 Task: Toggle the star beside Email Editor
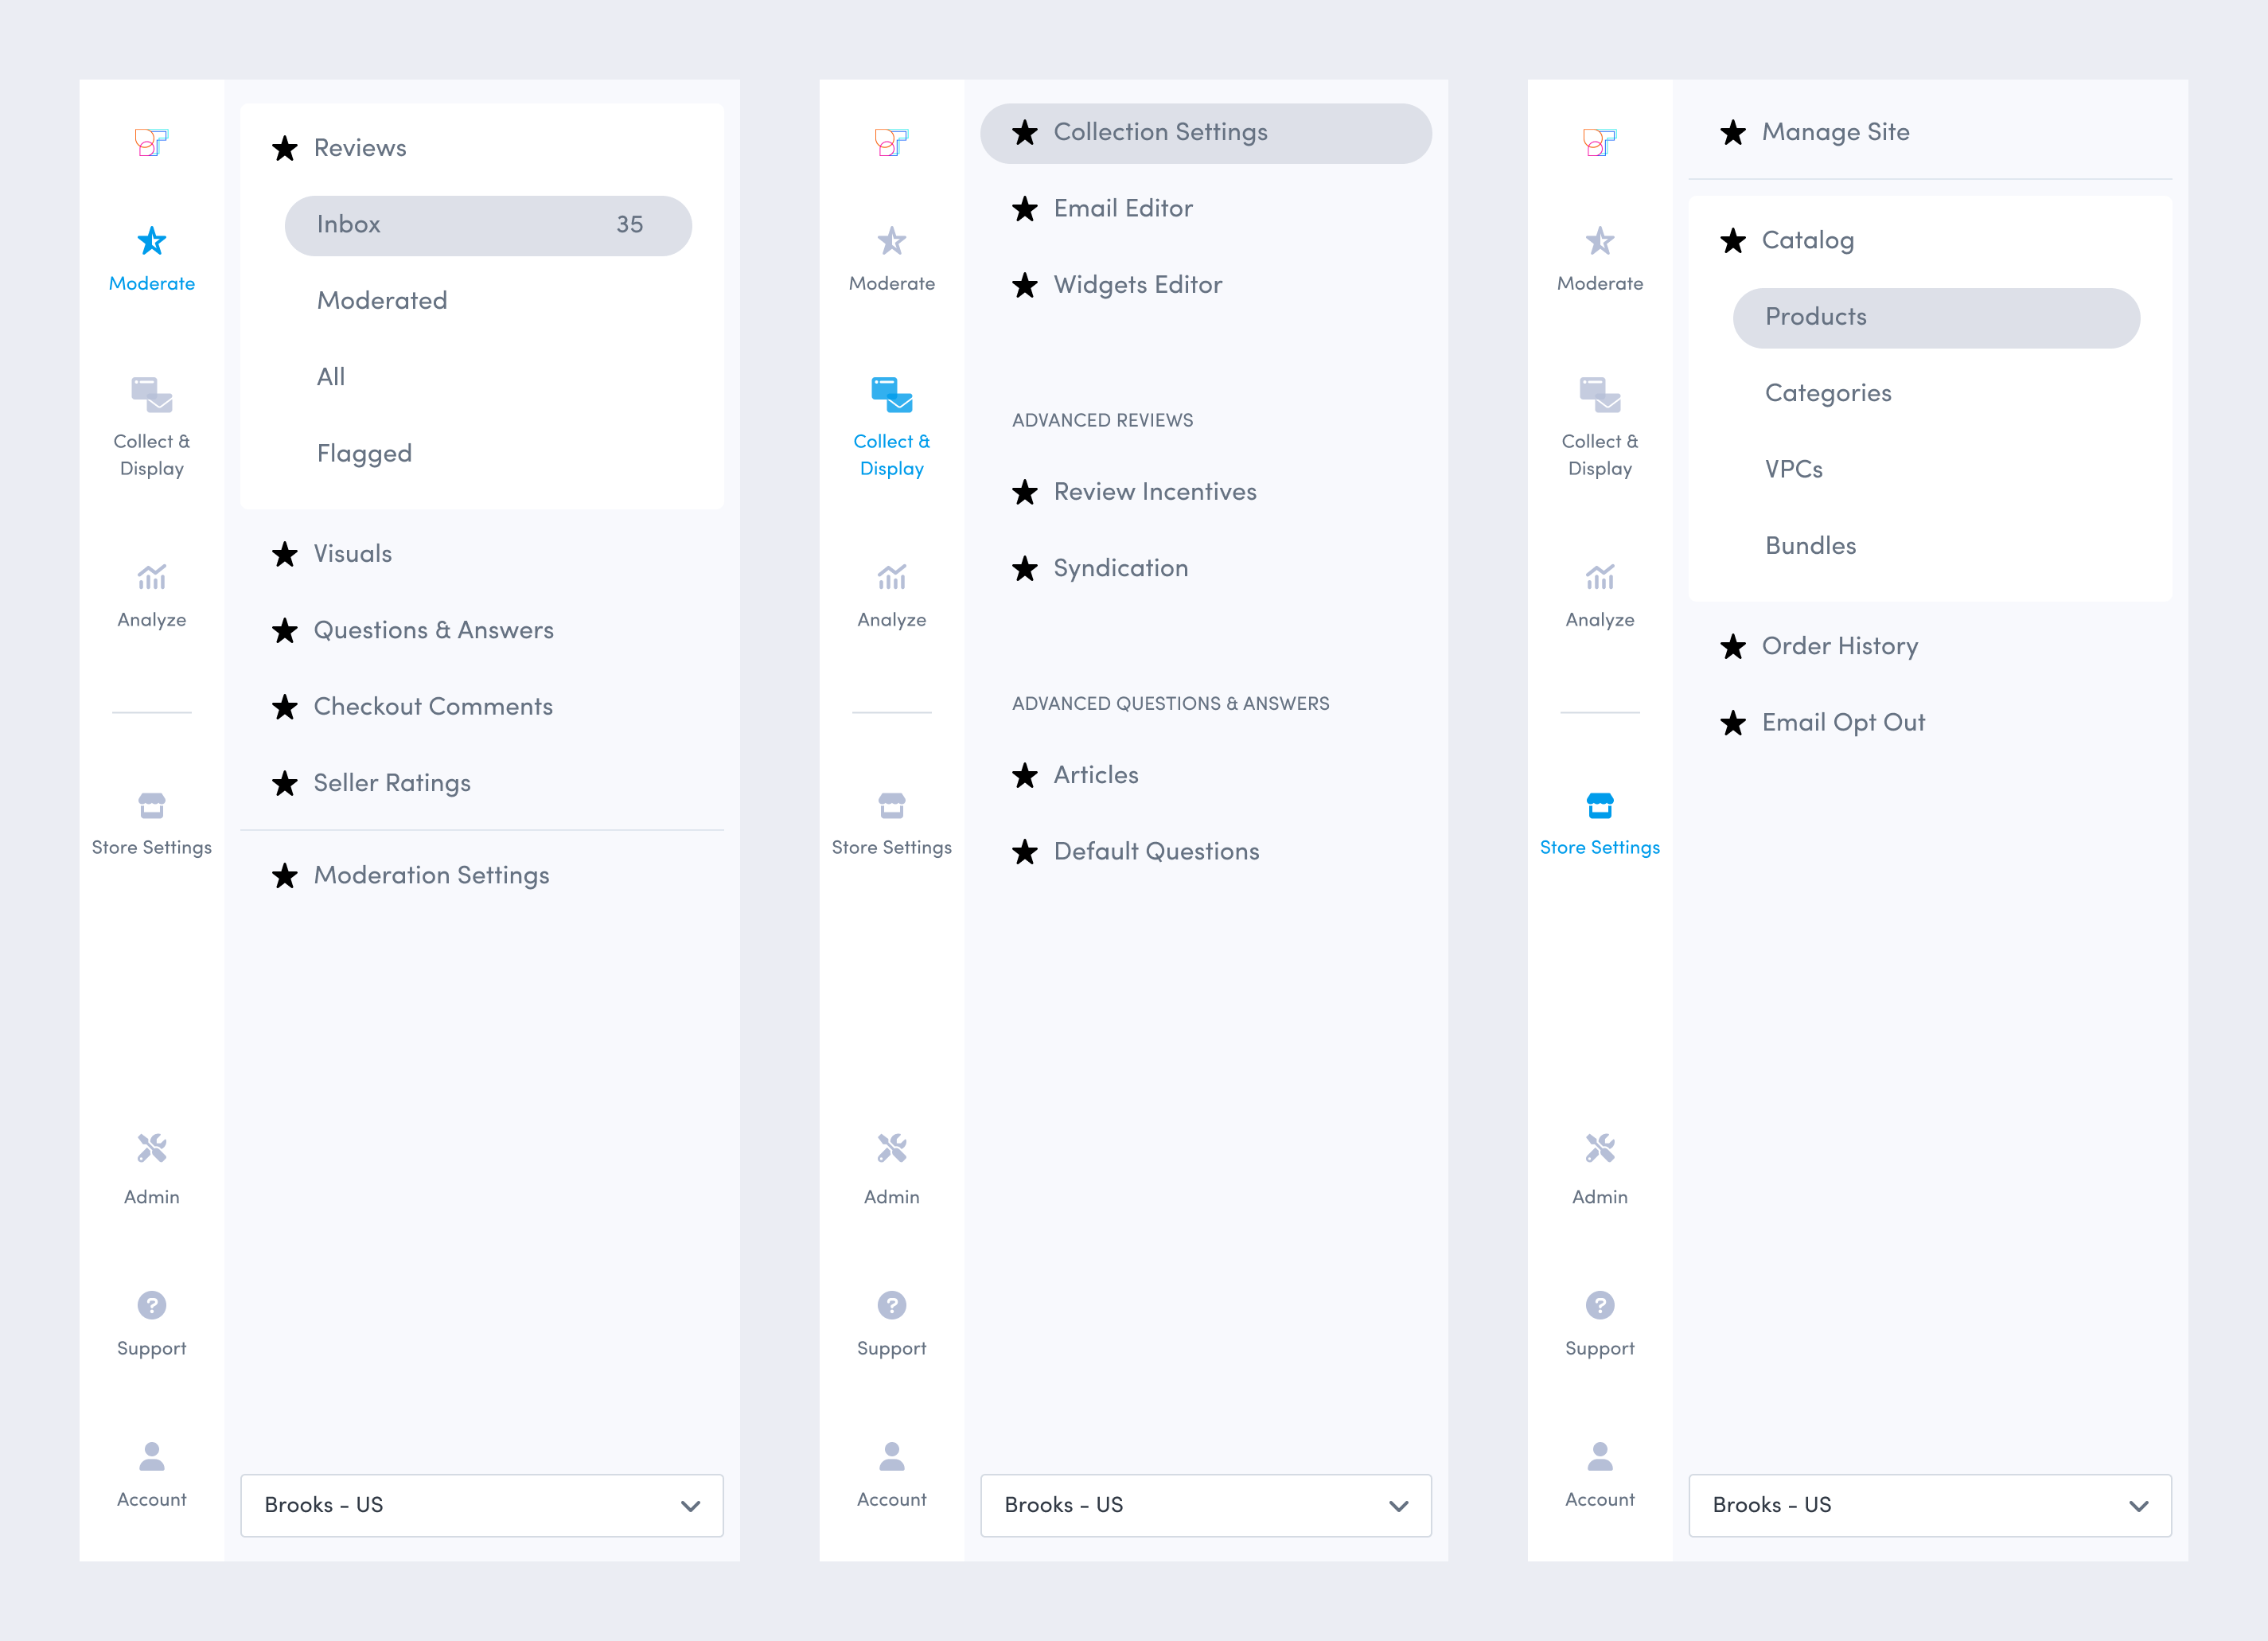[1025, 209]
